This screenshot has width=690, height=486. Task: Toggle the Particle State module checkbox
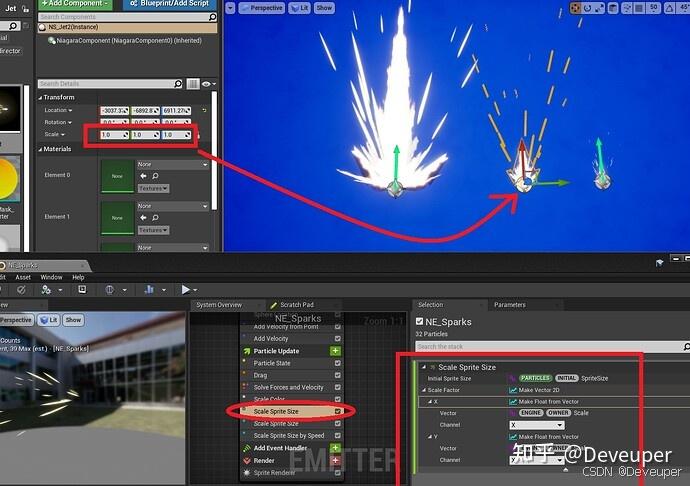click(338, 363)
